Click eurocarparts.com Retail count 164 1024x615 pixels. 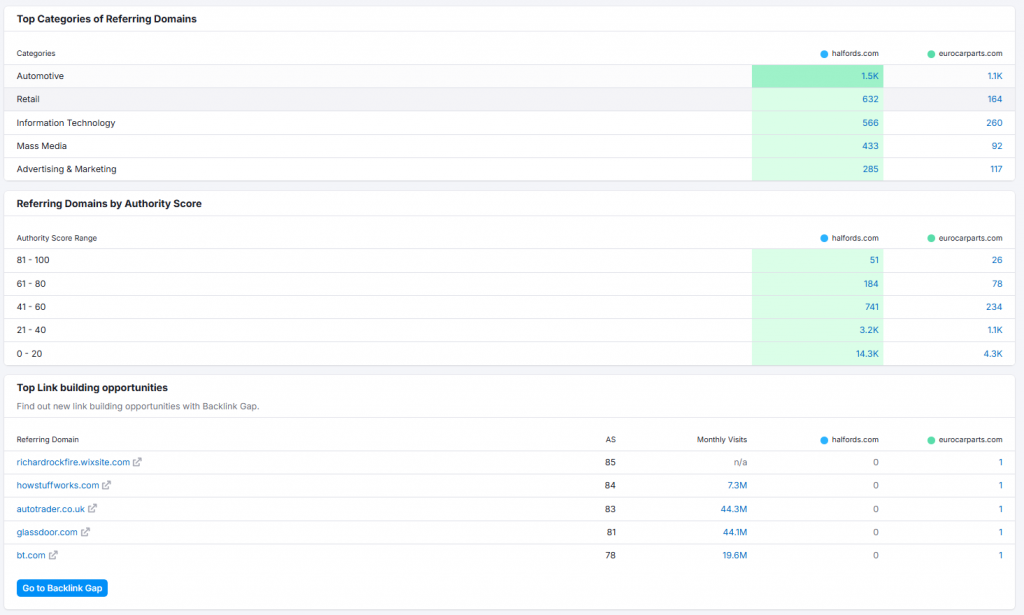click(994, 99)
